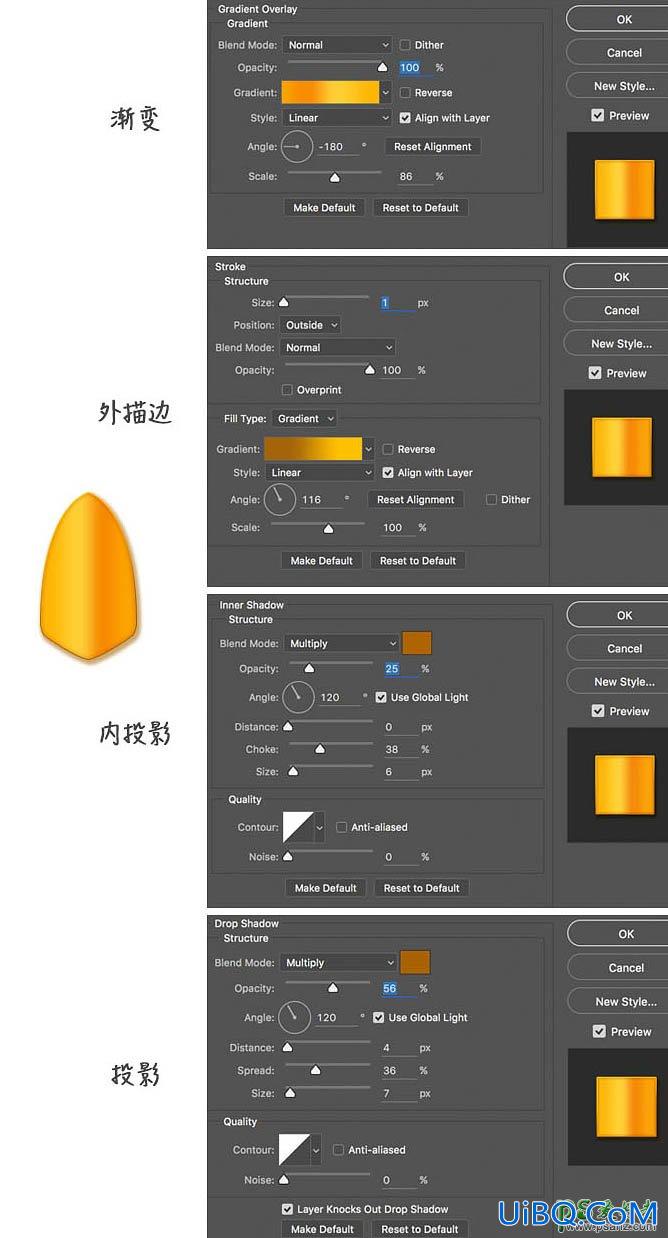
Task: Enable the Overprint checkbox in Stroke
Action: [287, 390]
